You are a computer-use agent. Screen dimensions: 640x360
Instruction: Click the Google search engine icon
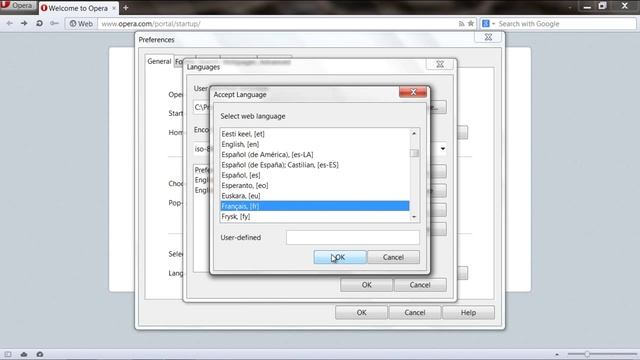click(486, 24)
